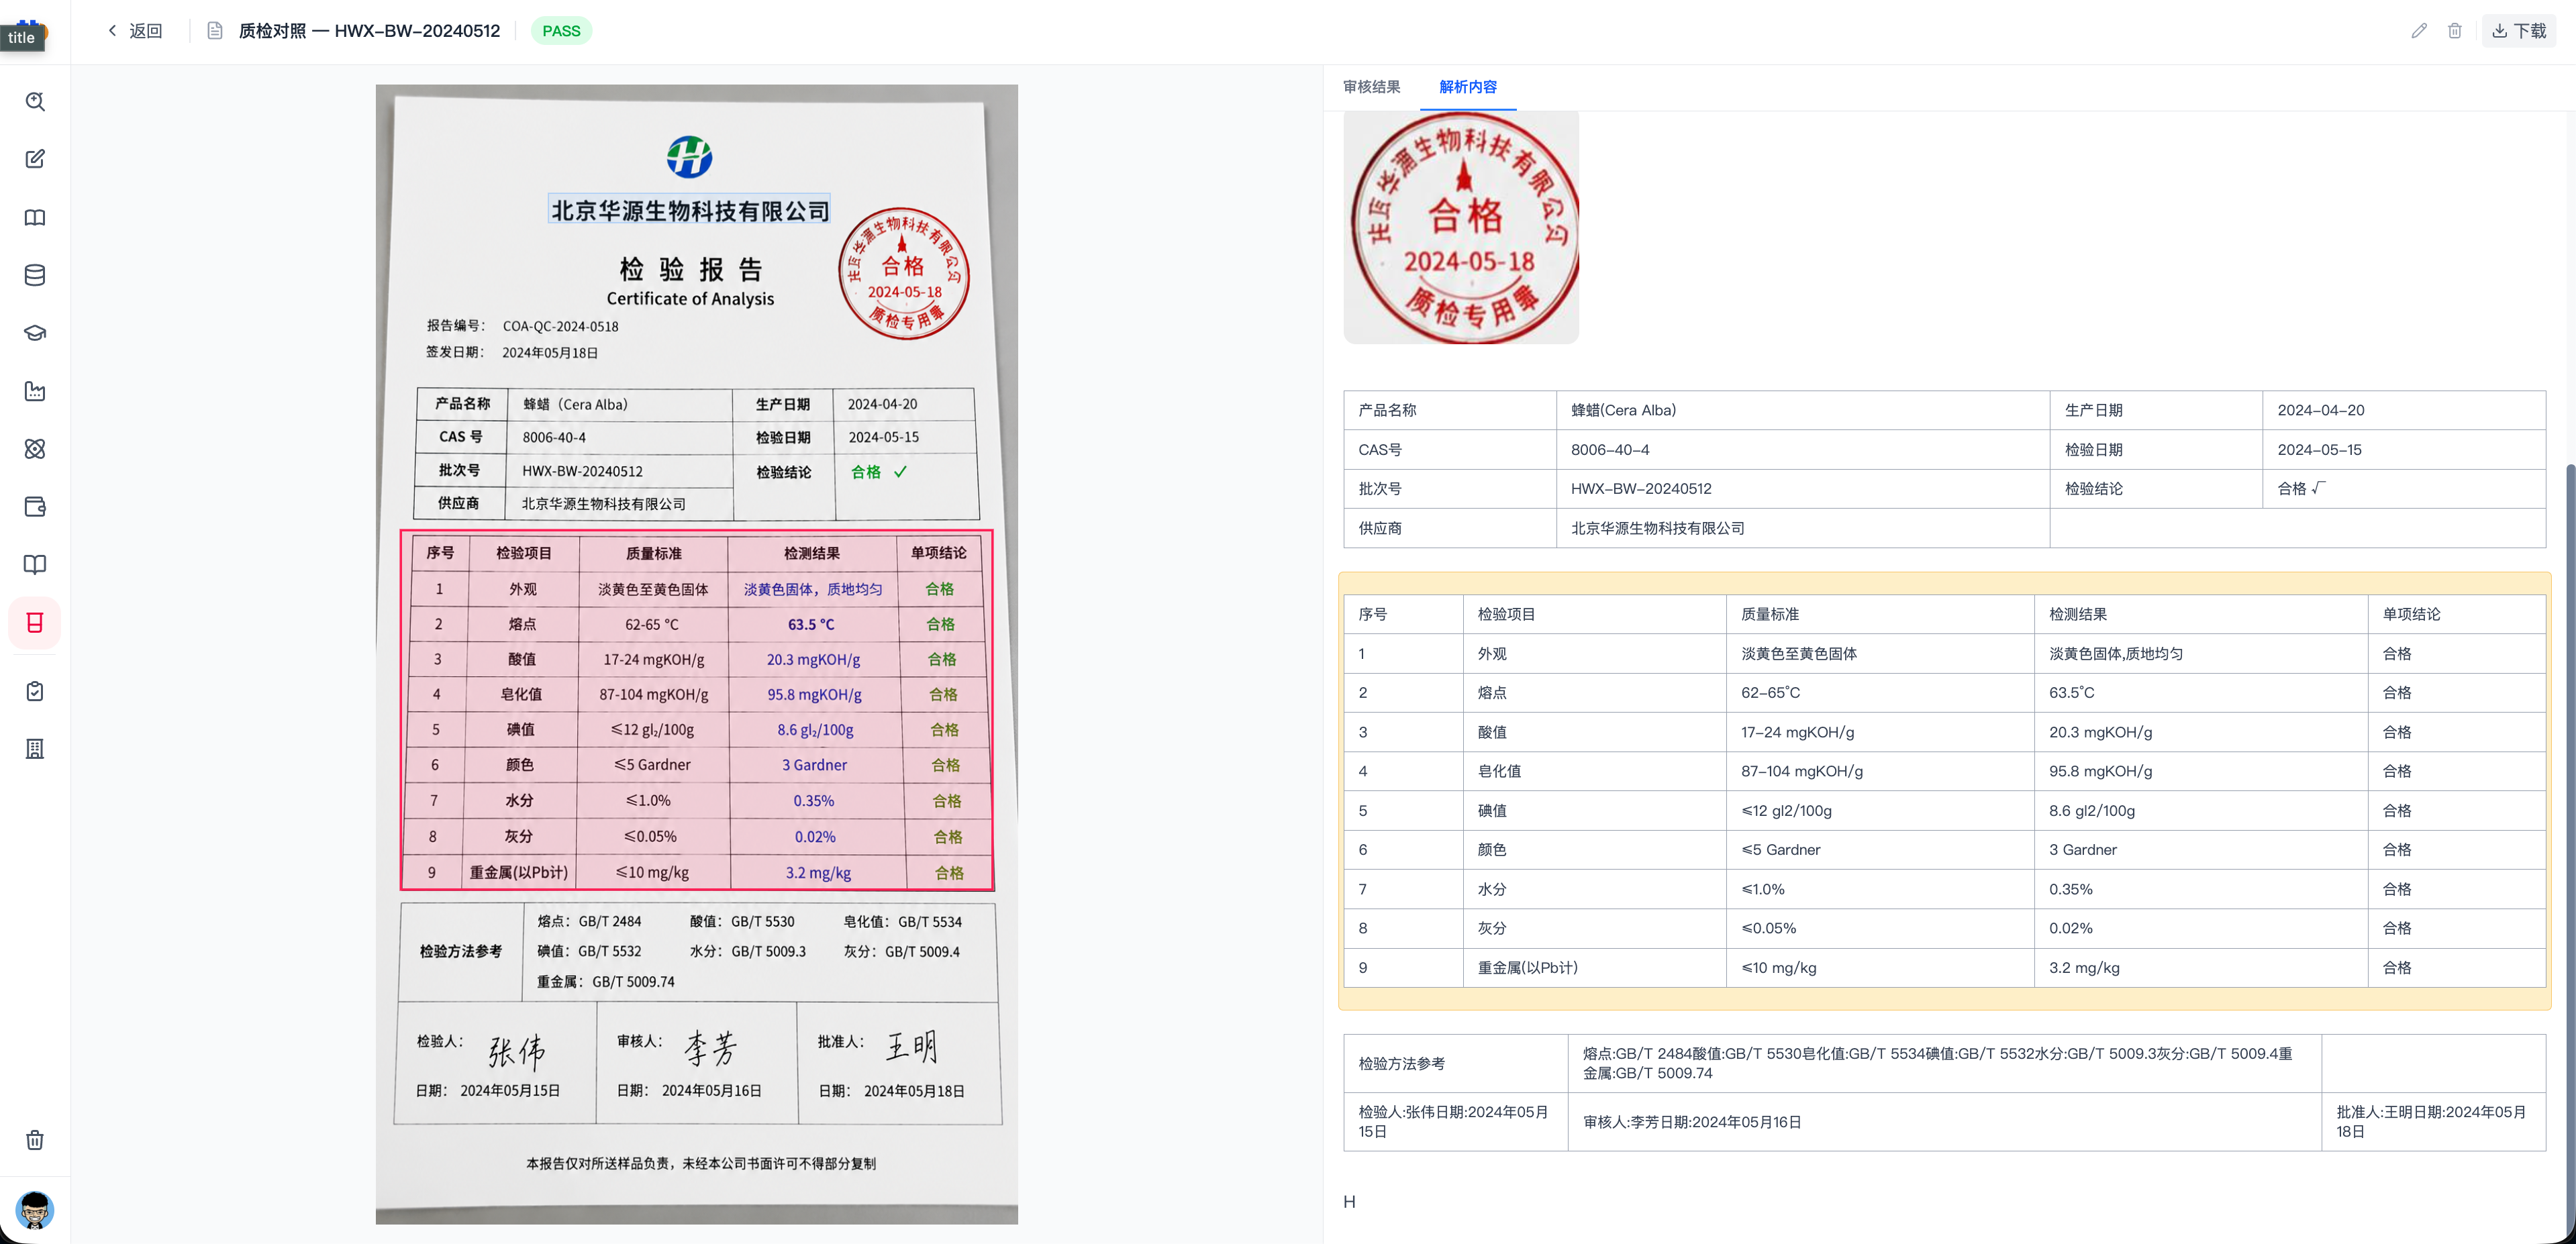This screenshot has width=2576, height=1244.
Task: Open the upper open-book icon in sidebar
Action: tap(35, 217)
